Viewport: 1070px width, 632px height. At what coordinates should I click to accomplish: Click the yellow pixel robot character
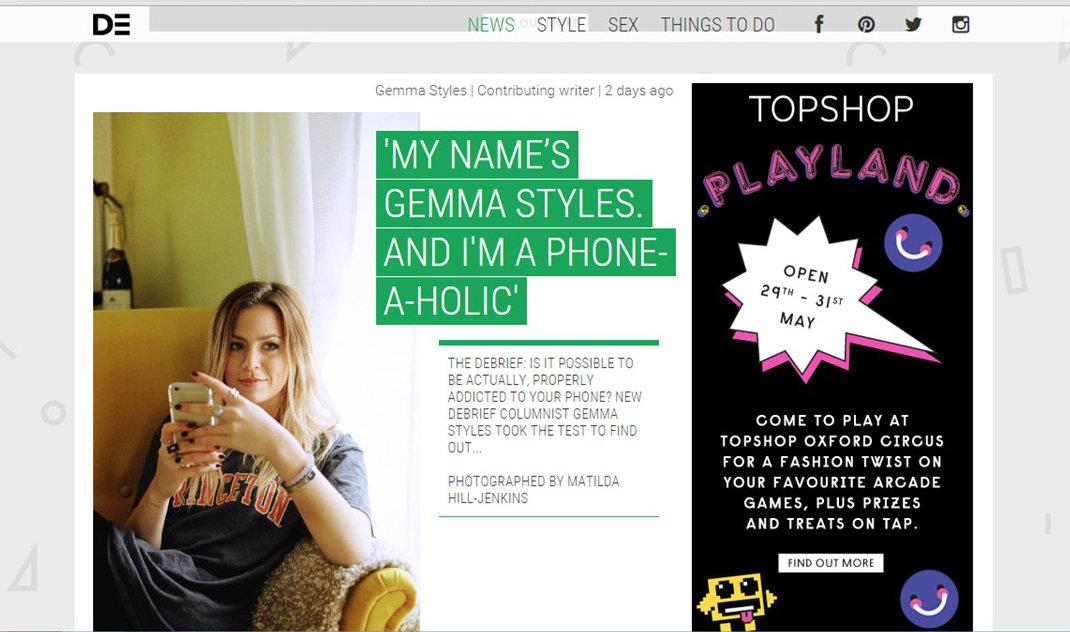(735, 602)
